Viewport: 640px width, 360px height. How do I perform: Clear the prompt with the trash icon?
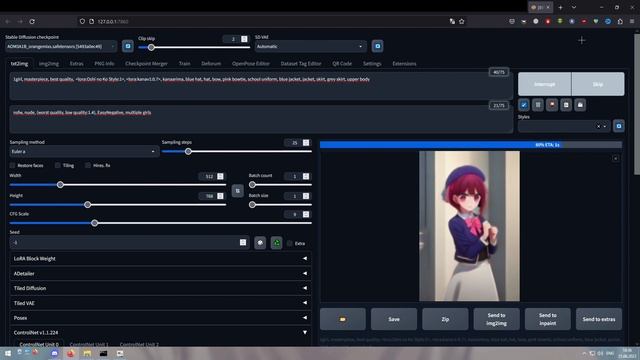[538, 105]
